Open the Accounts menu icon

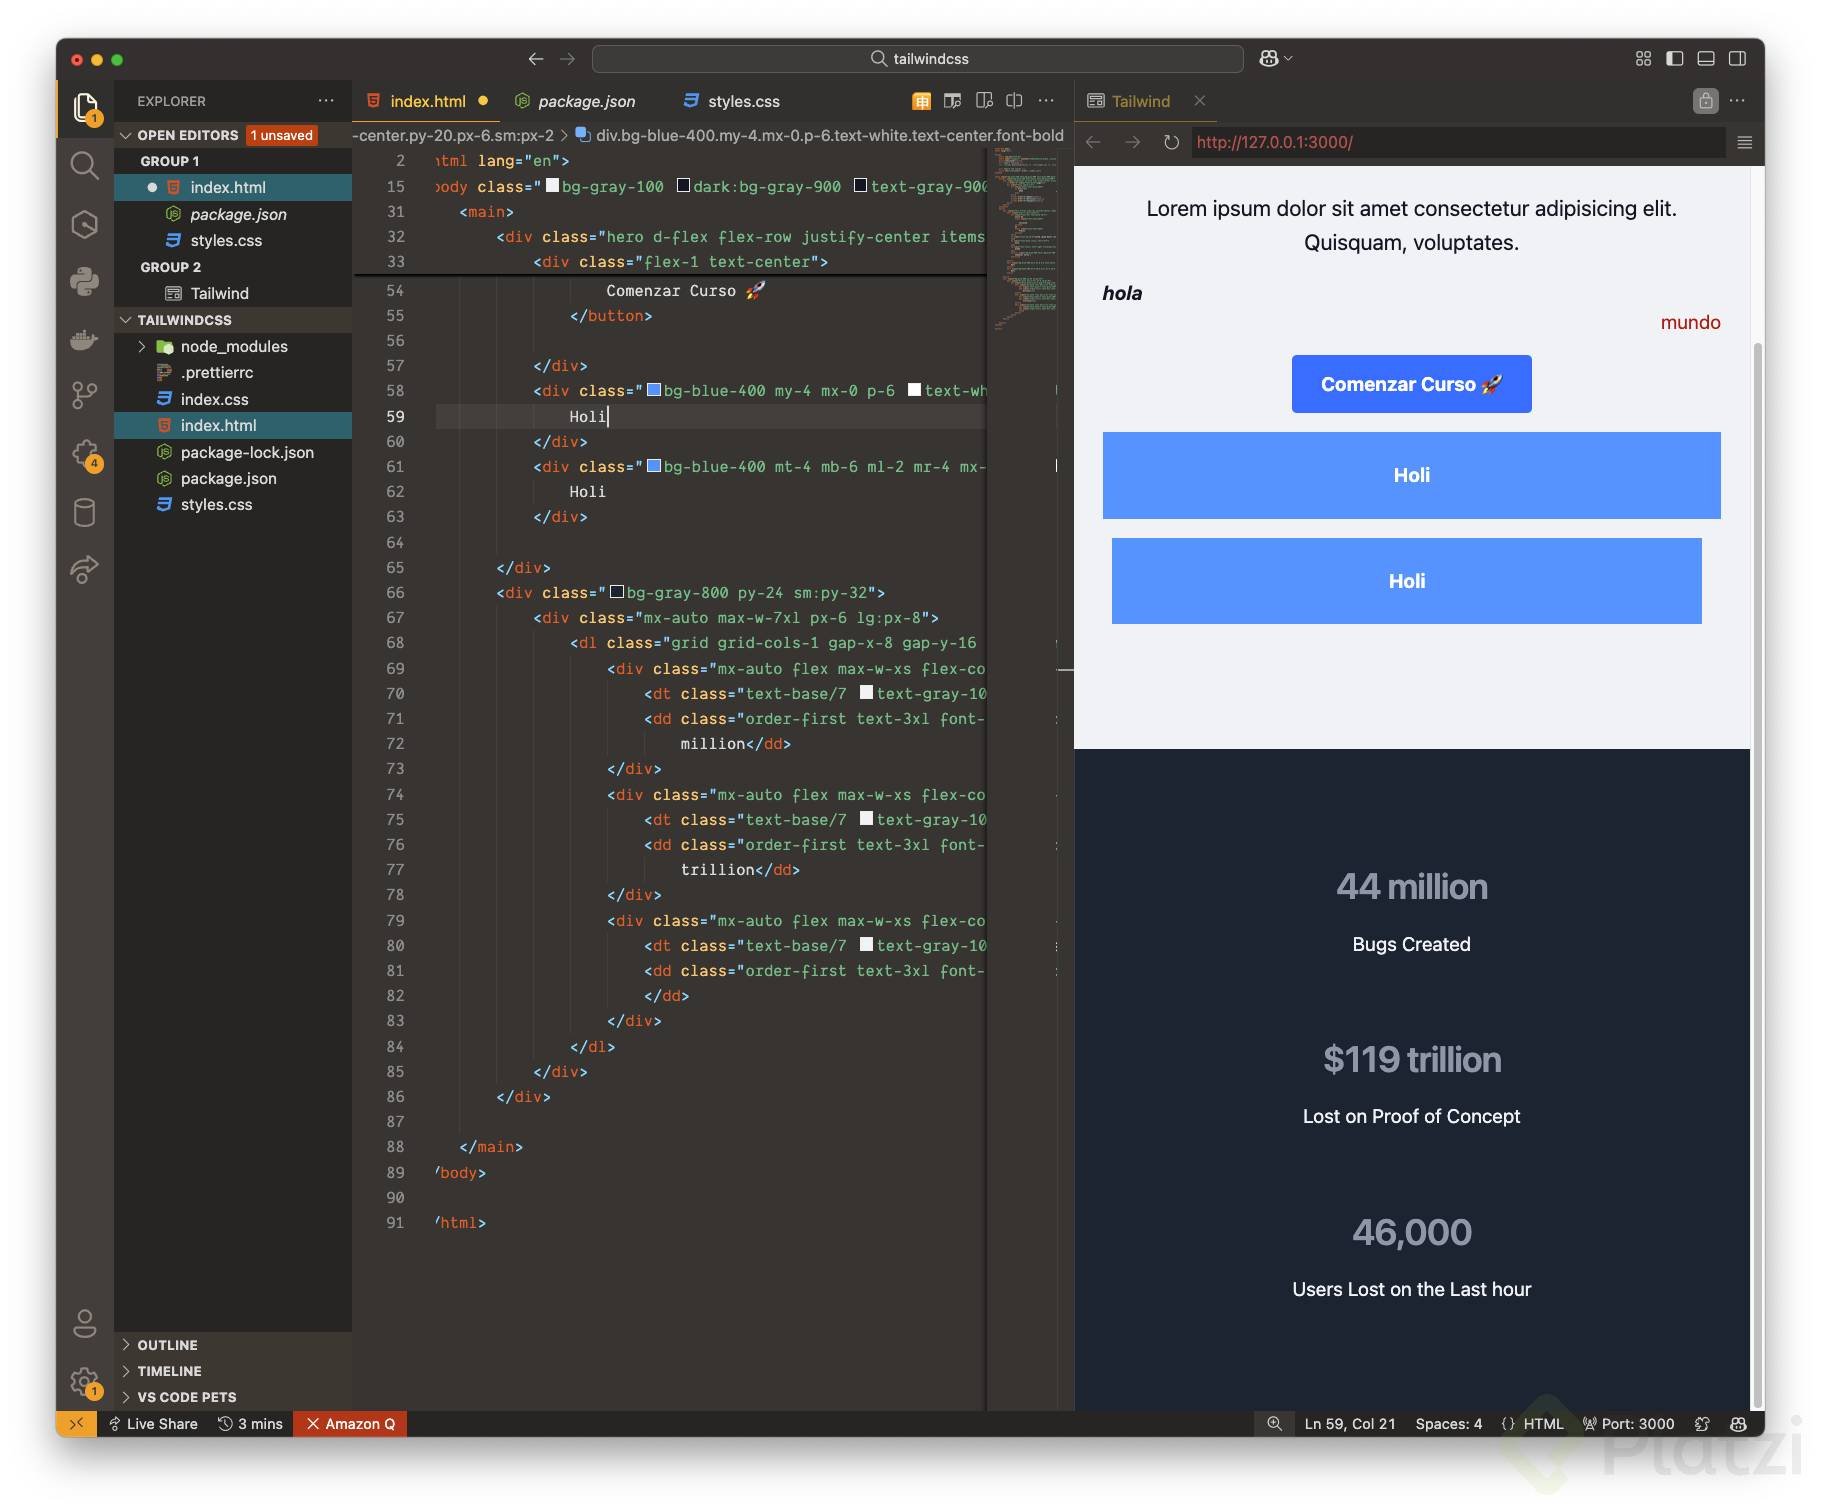(x=85, y=1324)
